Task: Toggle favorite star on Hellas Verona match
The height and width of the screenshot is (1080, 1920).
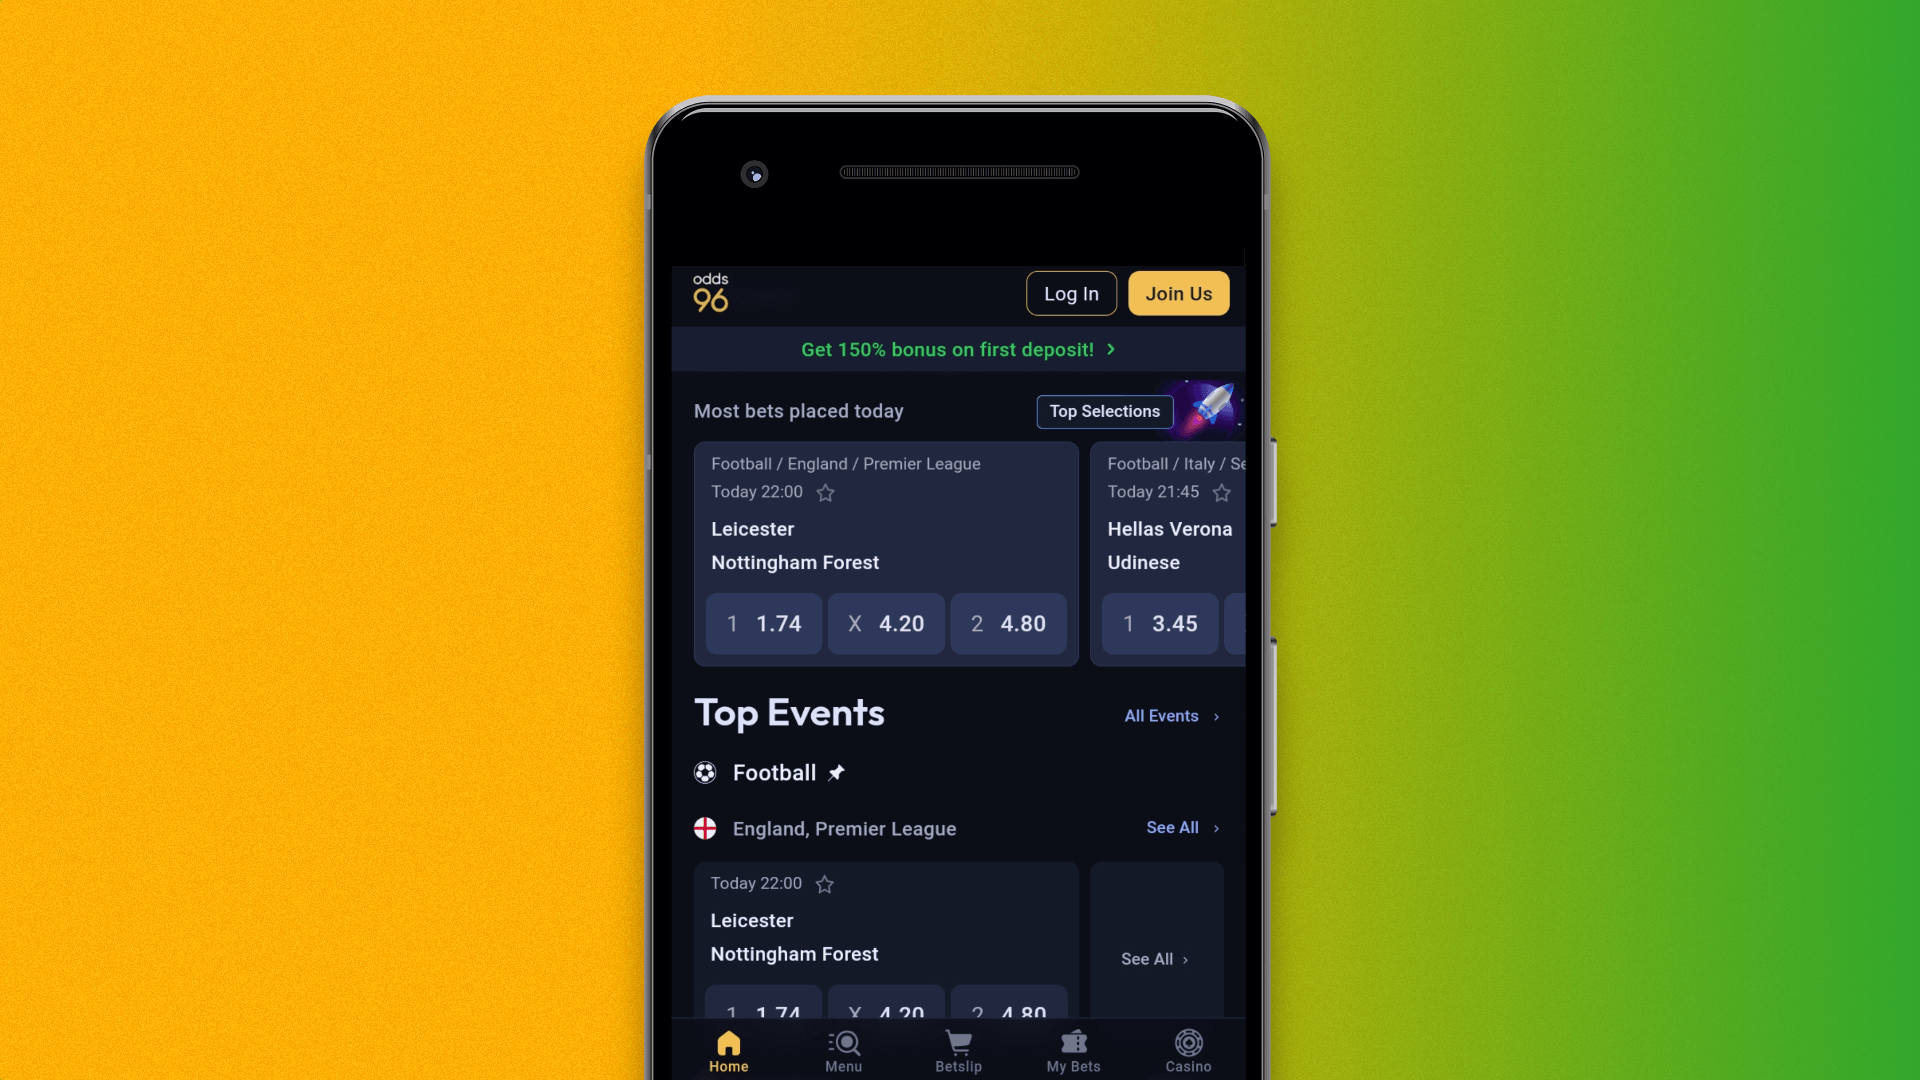Action: coord(1221,492)
